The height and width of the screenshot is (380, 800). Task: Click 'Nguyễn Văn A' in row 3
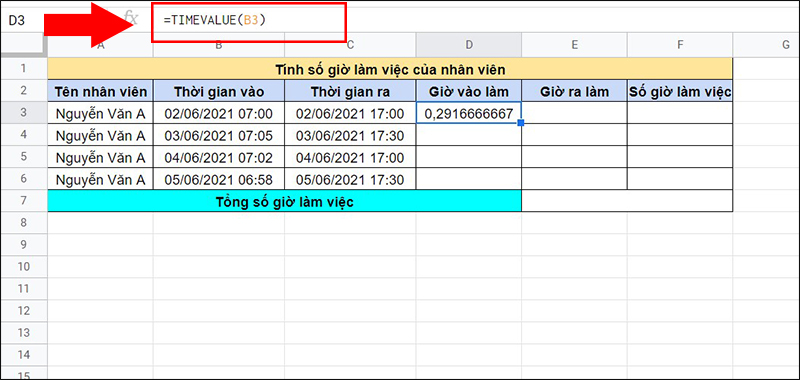click(x=101, y=113)
